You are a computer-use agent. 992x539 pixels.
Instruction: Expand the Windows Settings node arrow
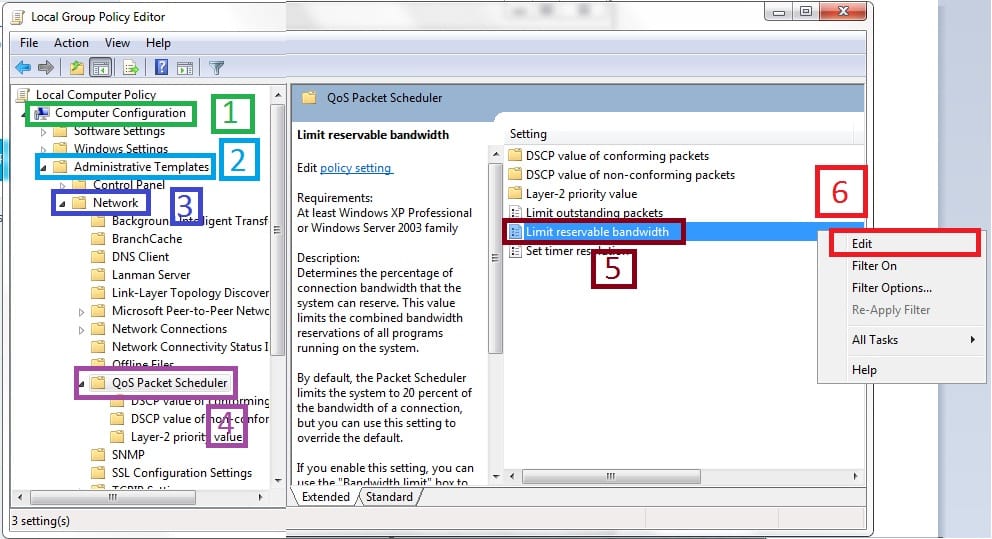point(43,150)
